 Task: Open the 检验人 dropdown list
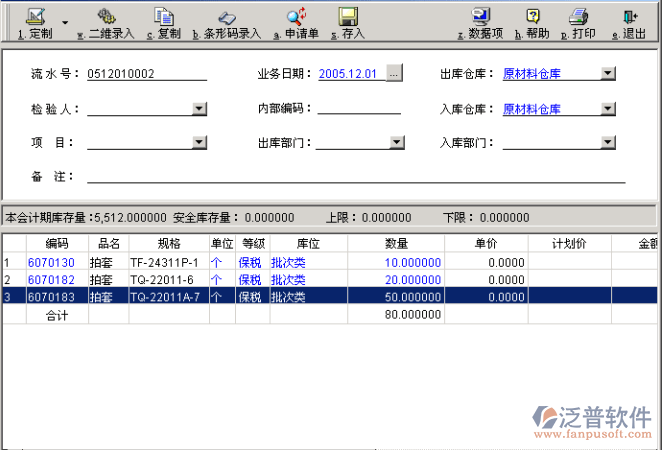coord(199,109)
